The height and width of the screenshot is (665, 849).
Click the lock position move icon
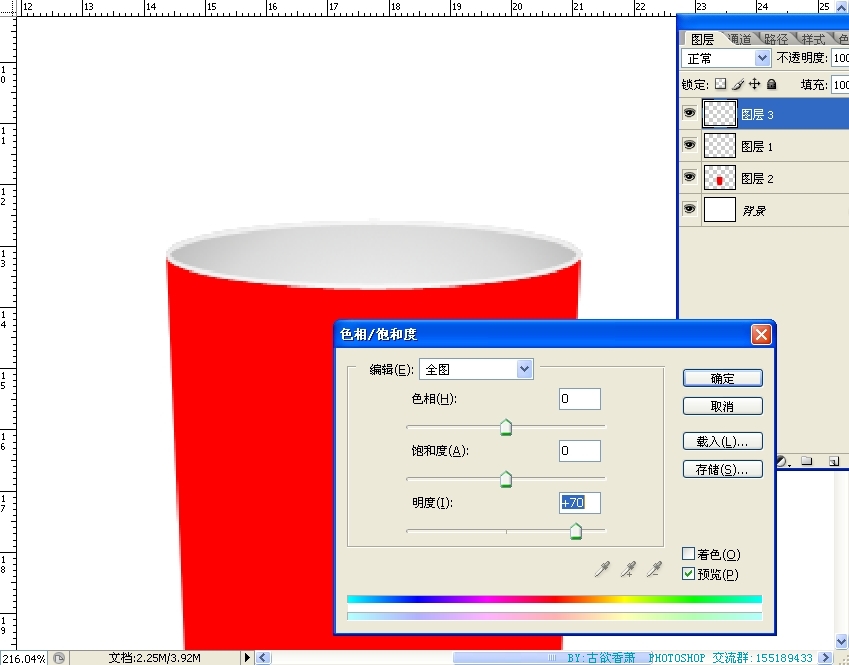click(755, 85)
